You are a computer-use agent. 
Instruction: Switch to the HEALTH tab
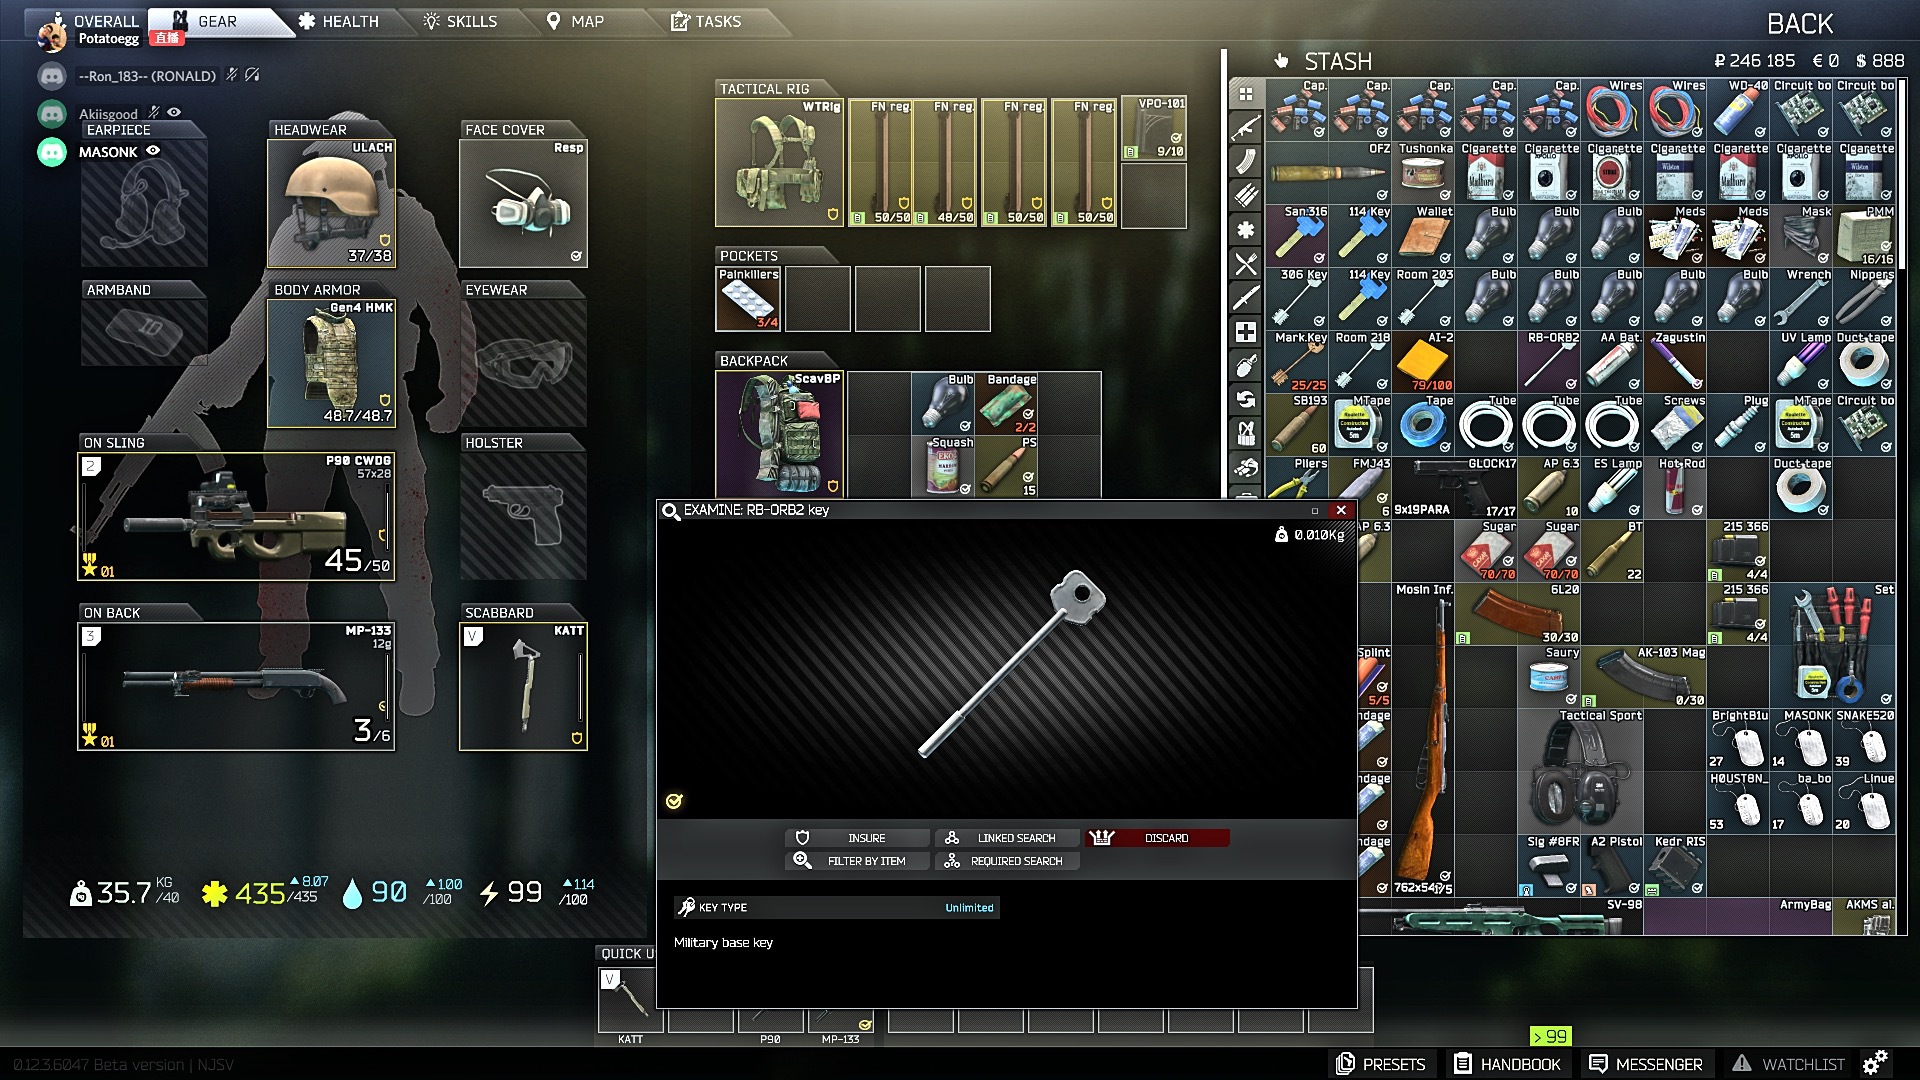click(x=338, y=21)
